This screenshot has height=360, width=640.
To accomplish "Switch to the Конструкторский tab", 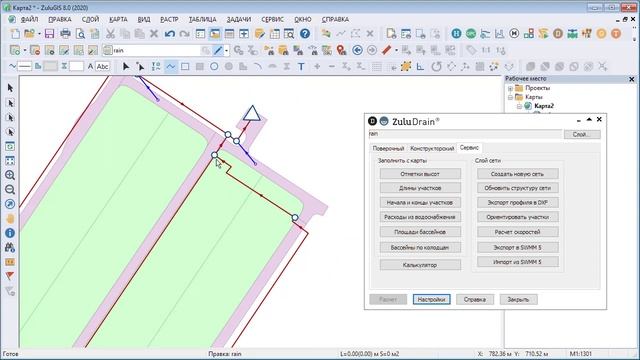I will tap(432, 149).
